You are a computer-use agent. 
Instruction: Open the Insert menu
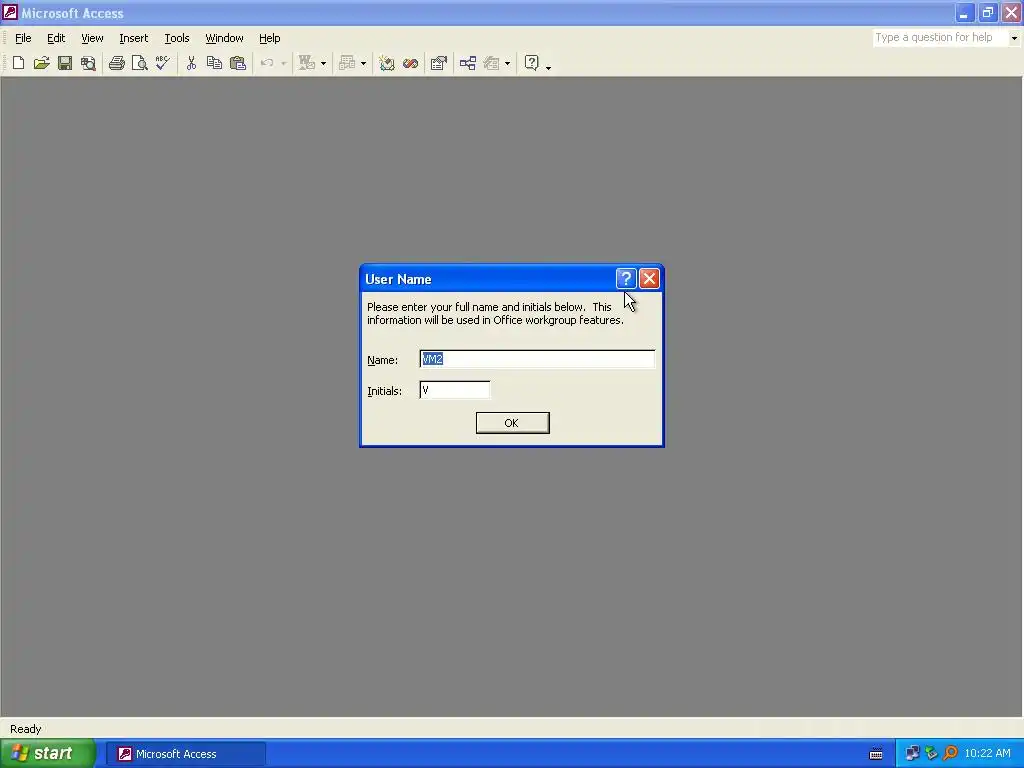pyautogui.click(x=133, y=38)
